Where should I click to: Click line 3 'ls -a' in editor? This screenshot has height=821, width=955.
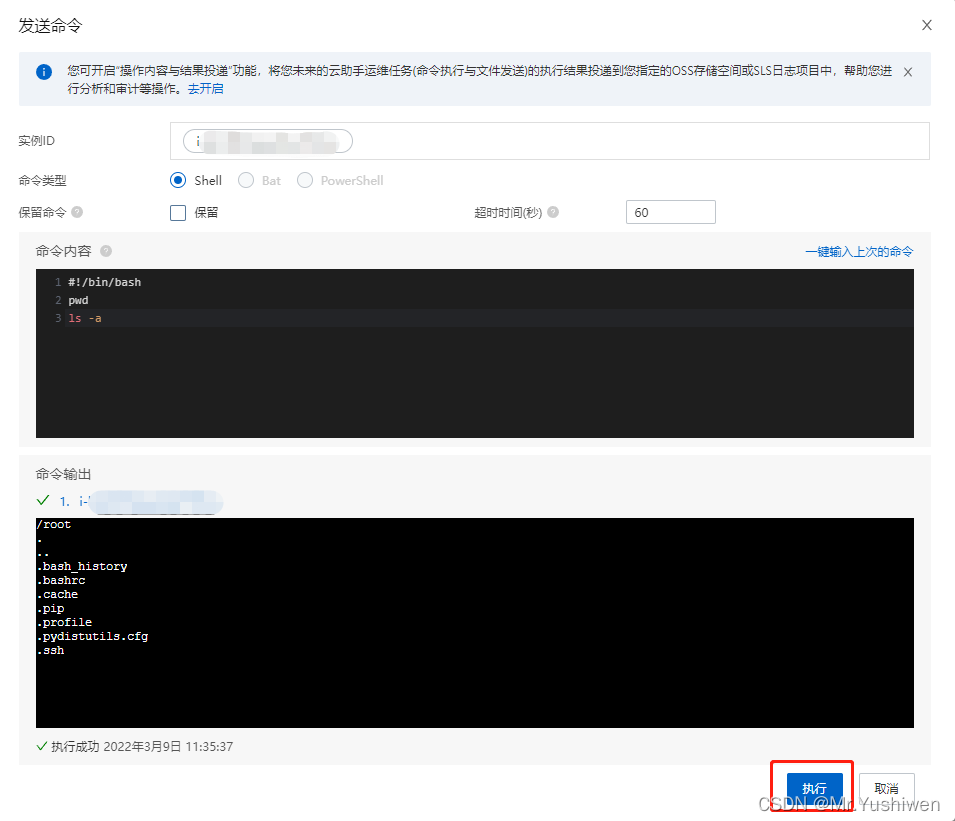coord(85,318)
